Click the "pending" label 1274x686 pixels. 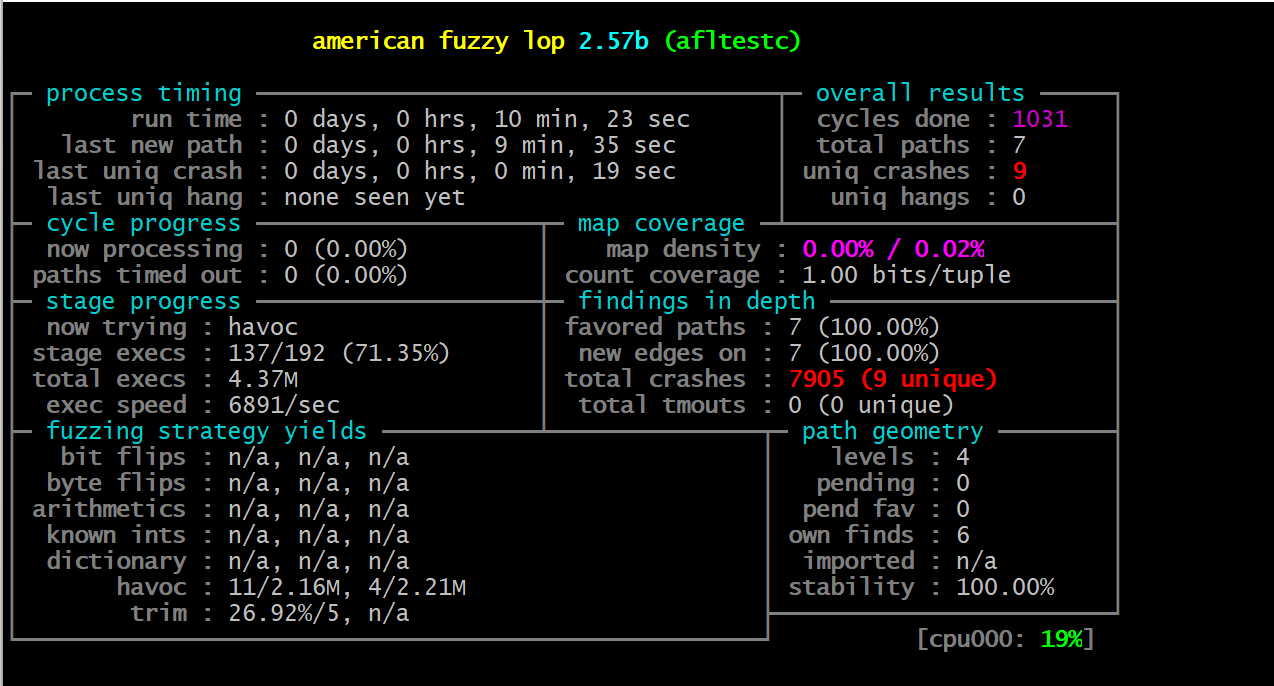click(x=866, y=484)
